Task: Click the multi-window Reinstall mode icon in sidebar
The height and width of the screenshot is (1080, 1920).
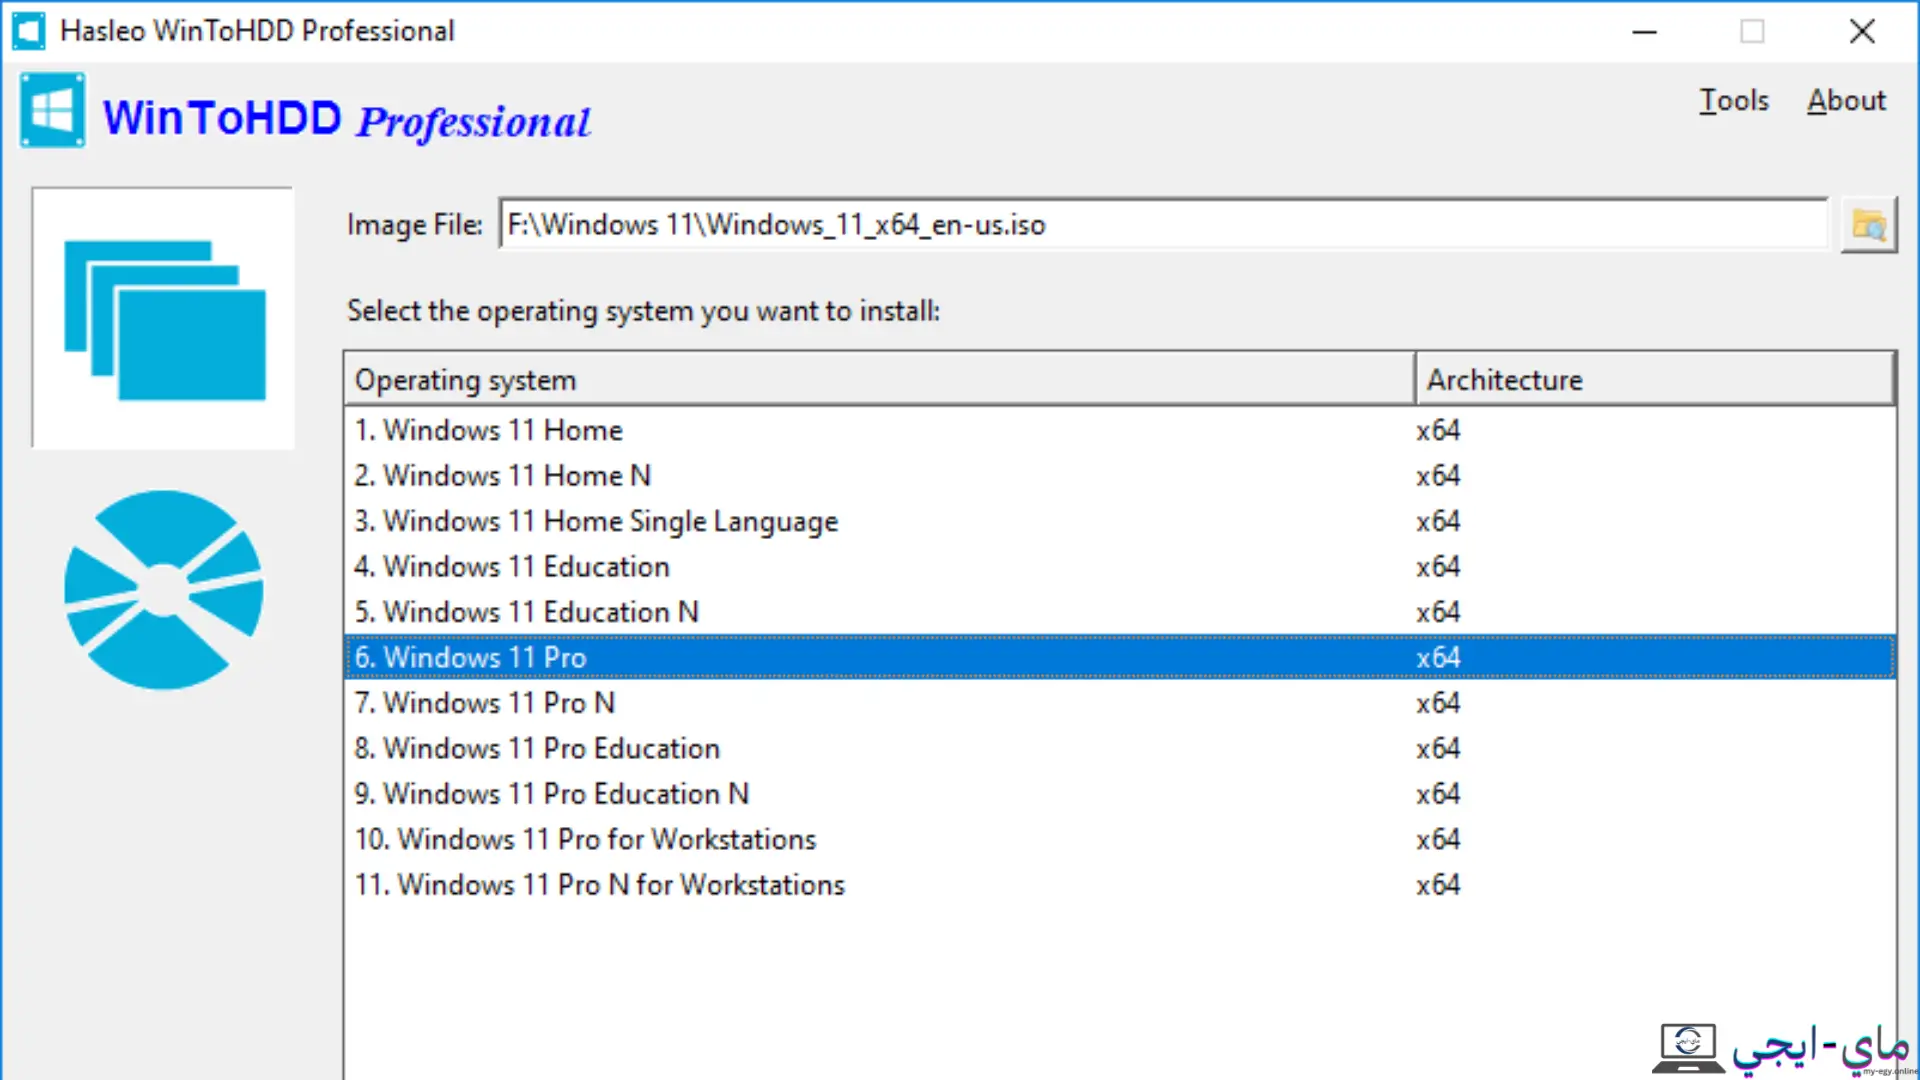Action: [x=163, y=318]
